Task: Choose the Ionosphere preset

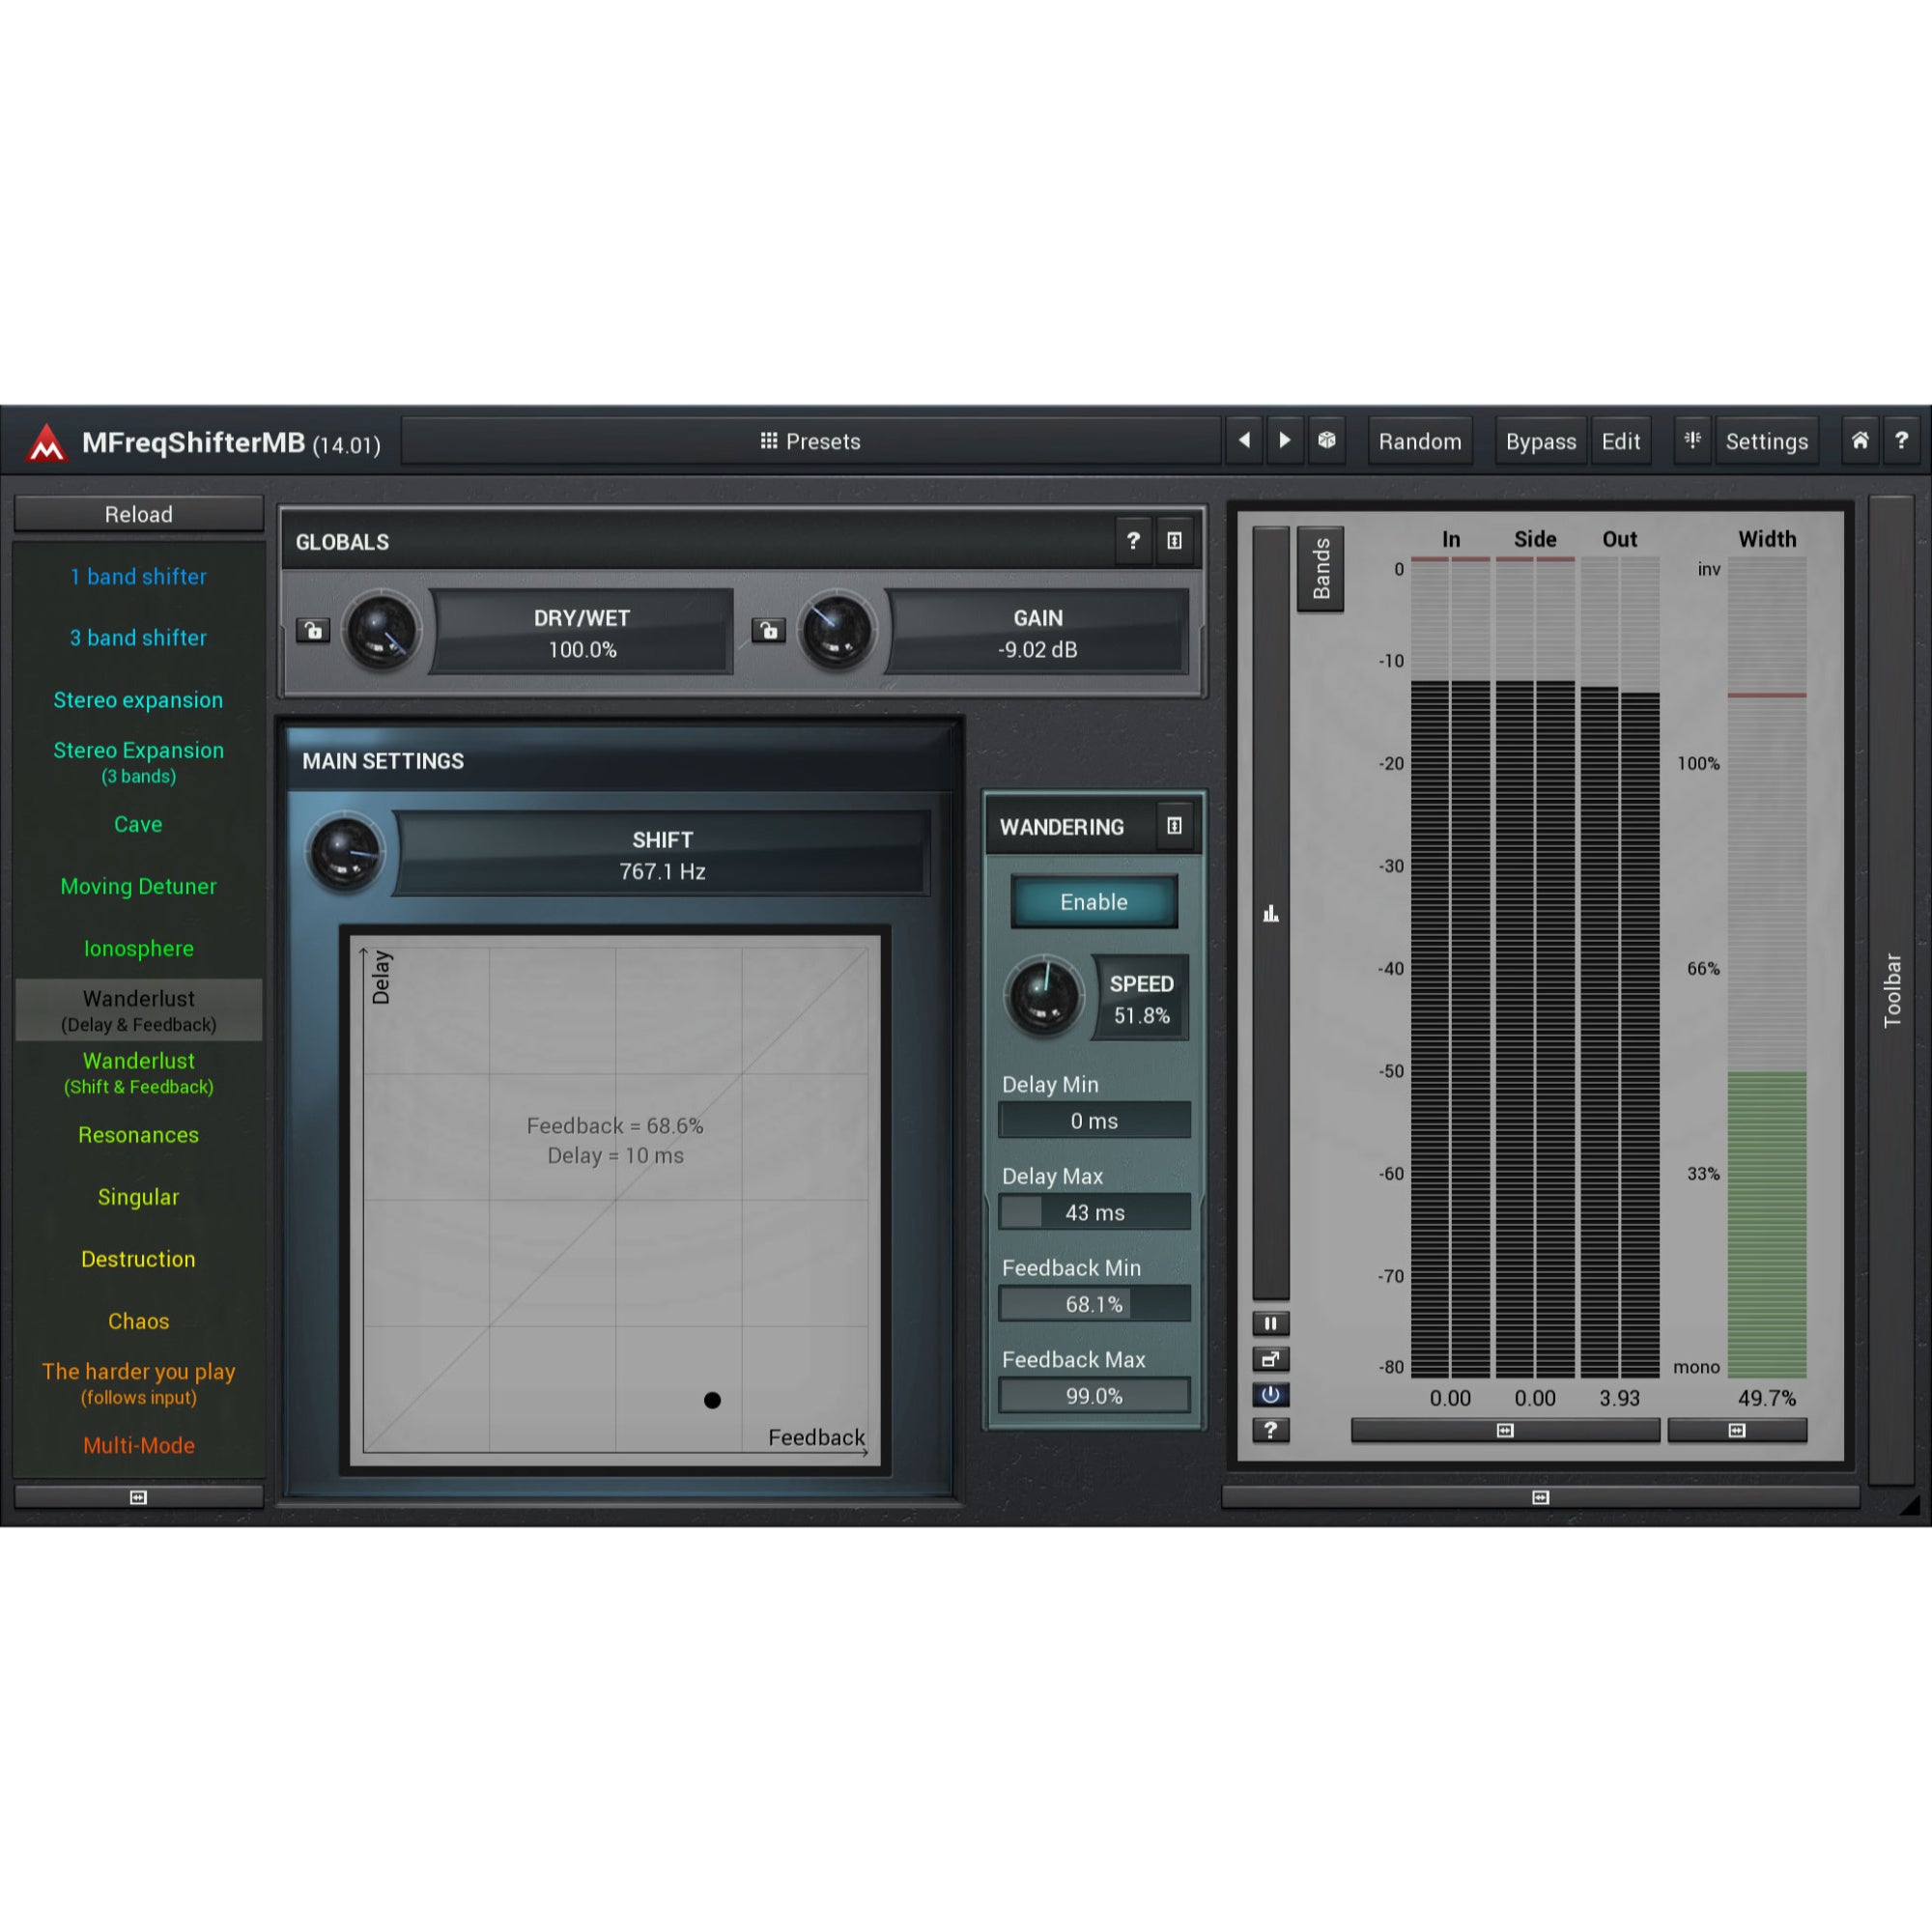Action: tap(139, 949)
